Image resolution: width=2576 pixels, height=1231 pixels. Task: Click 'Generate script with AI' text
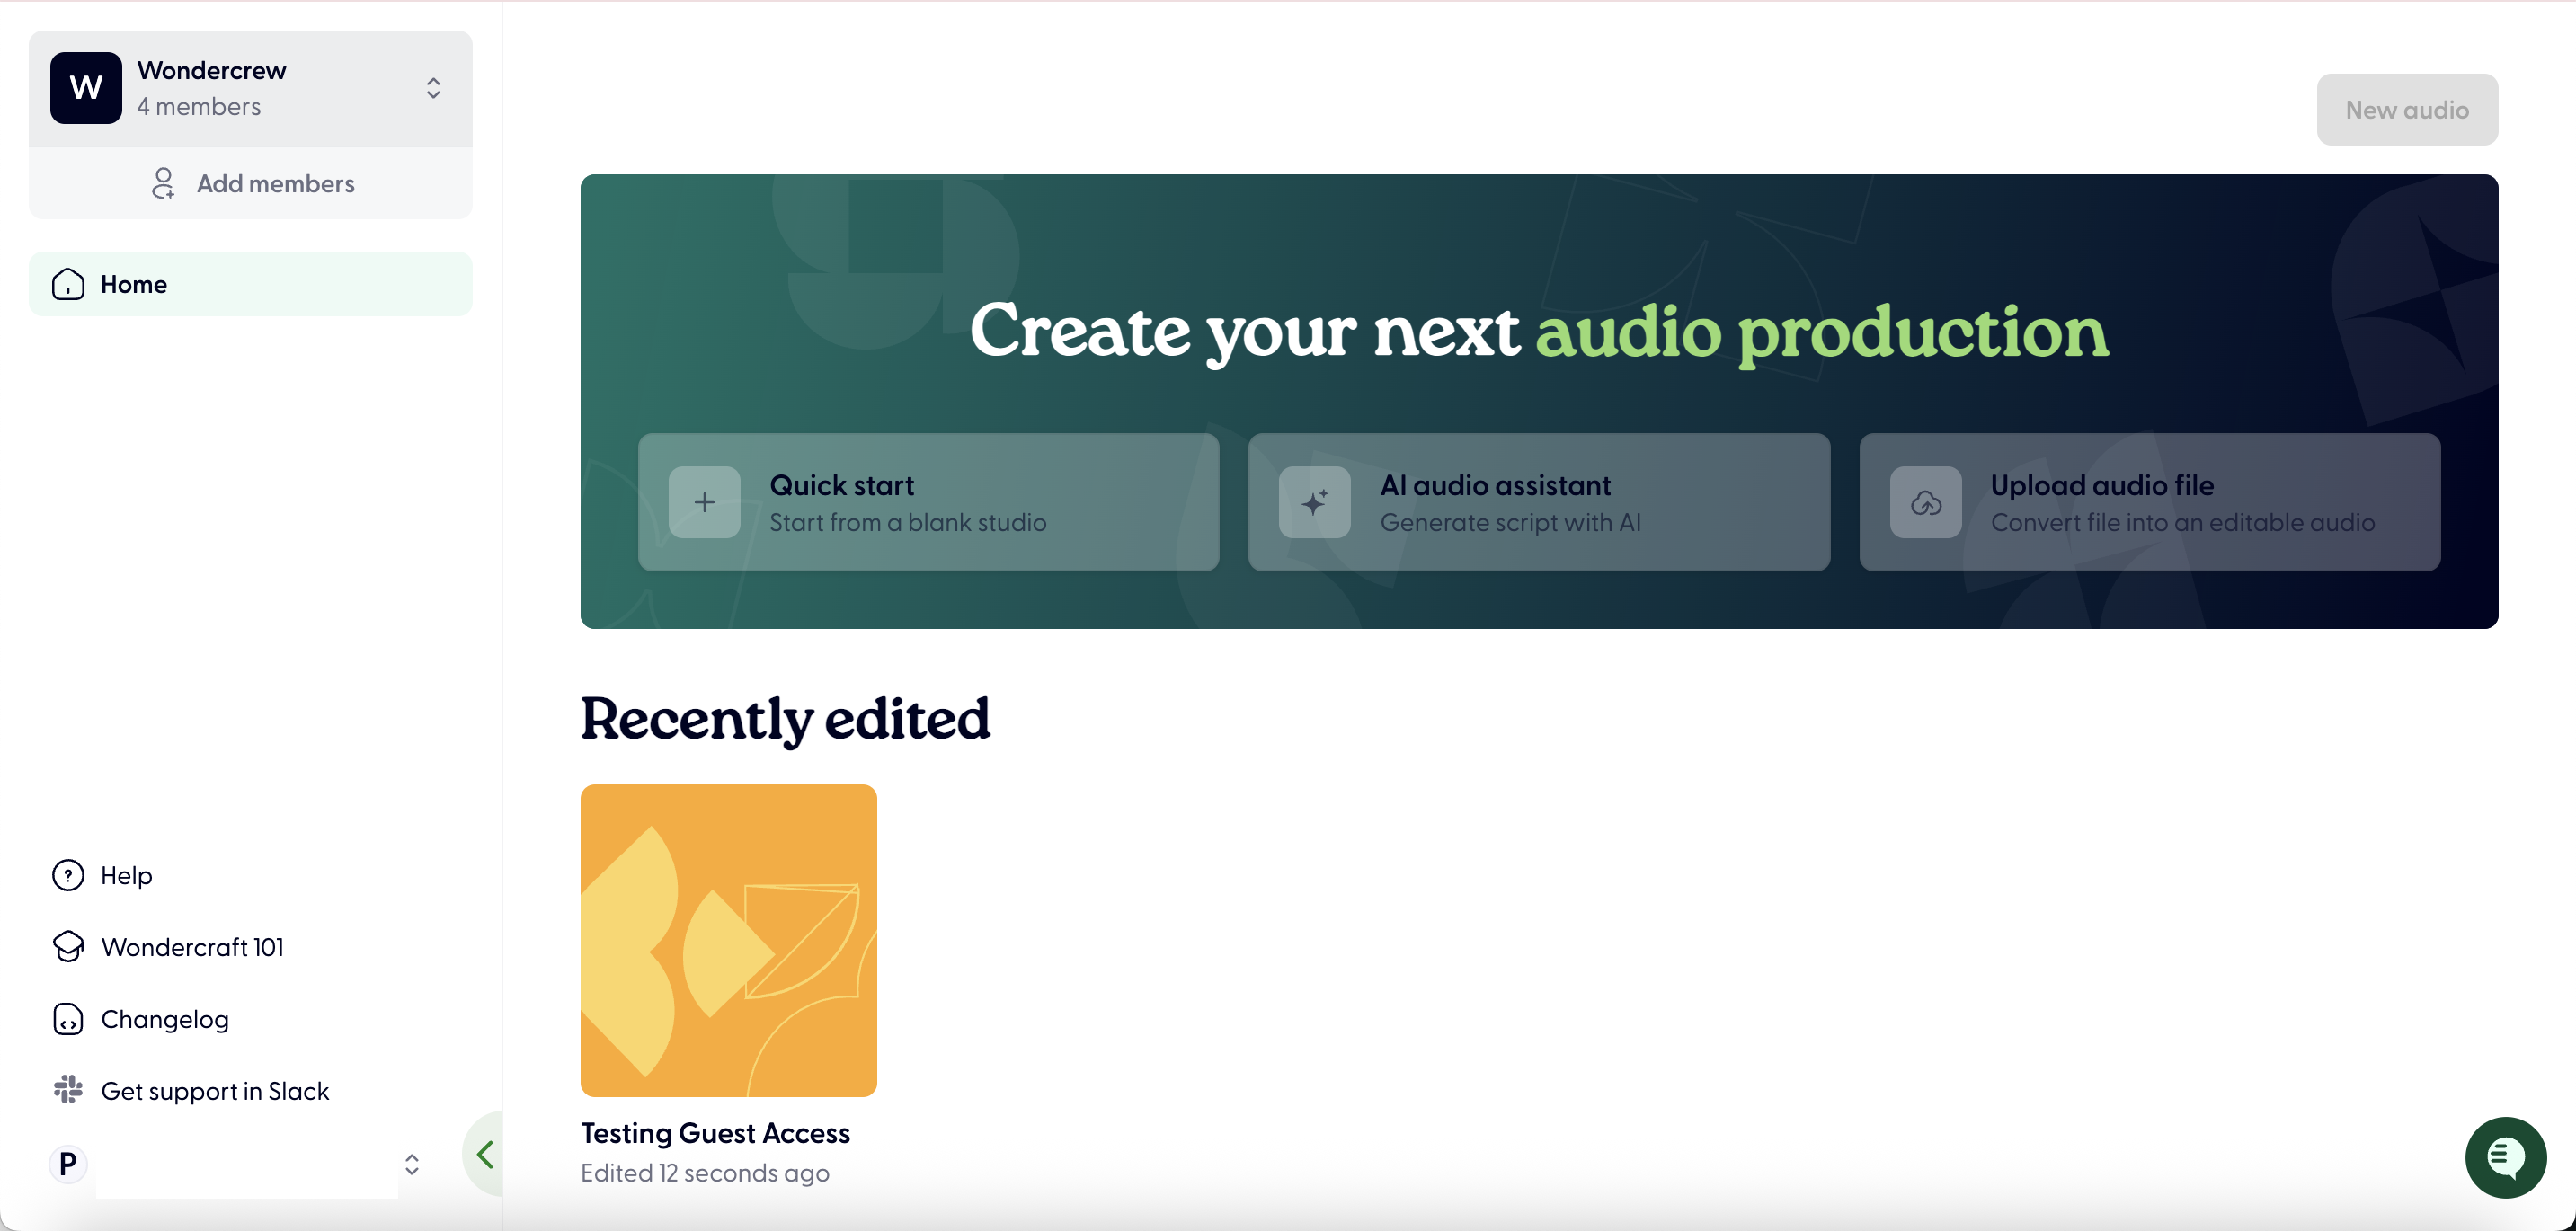point(1510,523)
